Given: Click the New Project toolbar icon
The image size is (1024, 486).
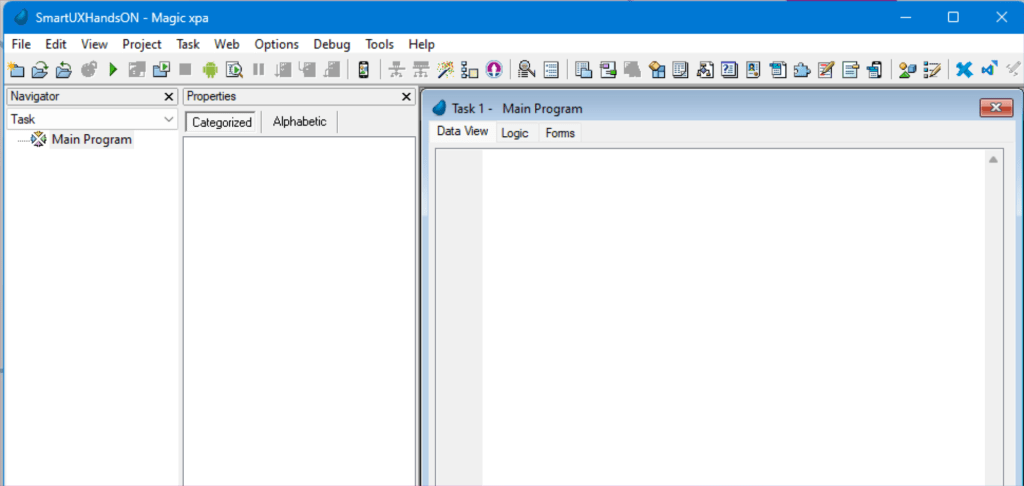Looking at the screenshot, I should coord(15,69).
